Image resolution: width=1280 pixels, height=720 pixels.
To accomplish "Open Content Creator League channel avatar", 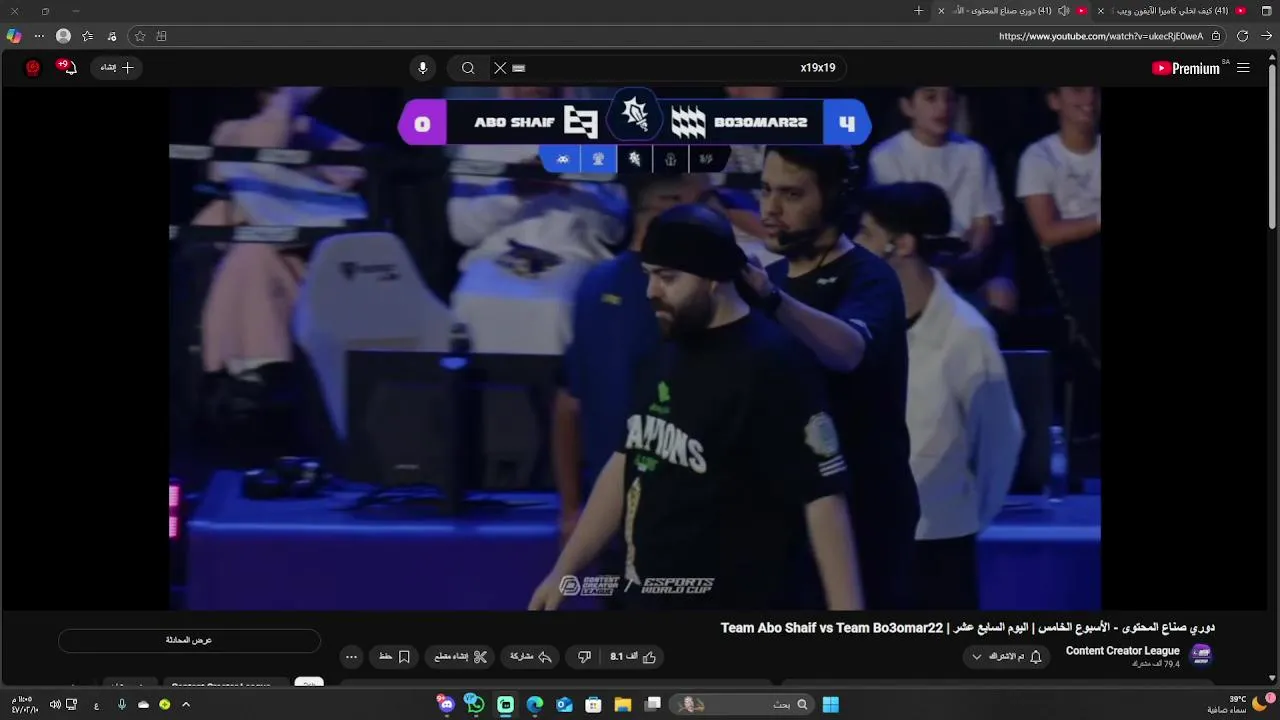I will [x=1201, y=655].
